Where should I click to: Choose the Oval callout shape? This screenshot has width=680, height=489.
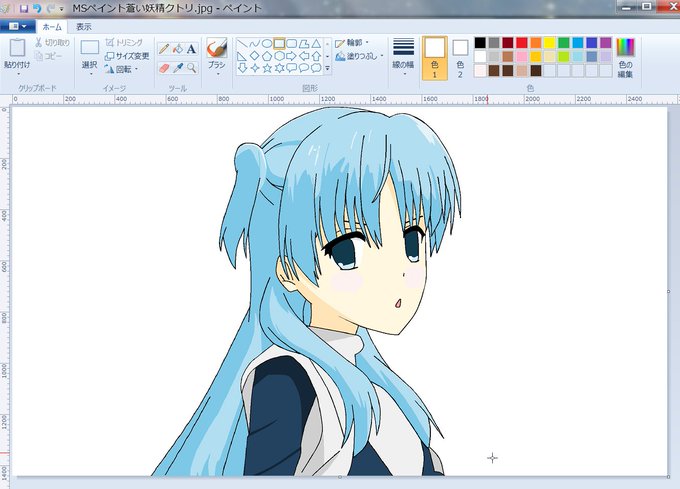pyautogui.click(x=304, y=68)
